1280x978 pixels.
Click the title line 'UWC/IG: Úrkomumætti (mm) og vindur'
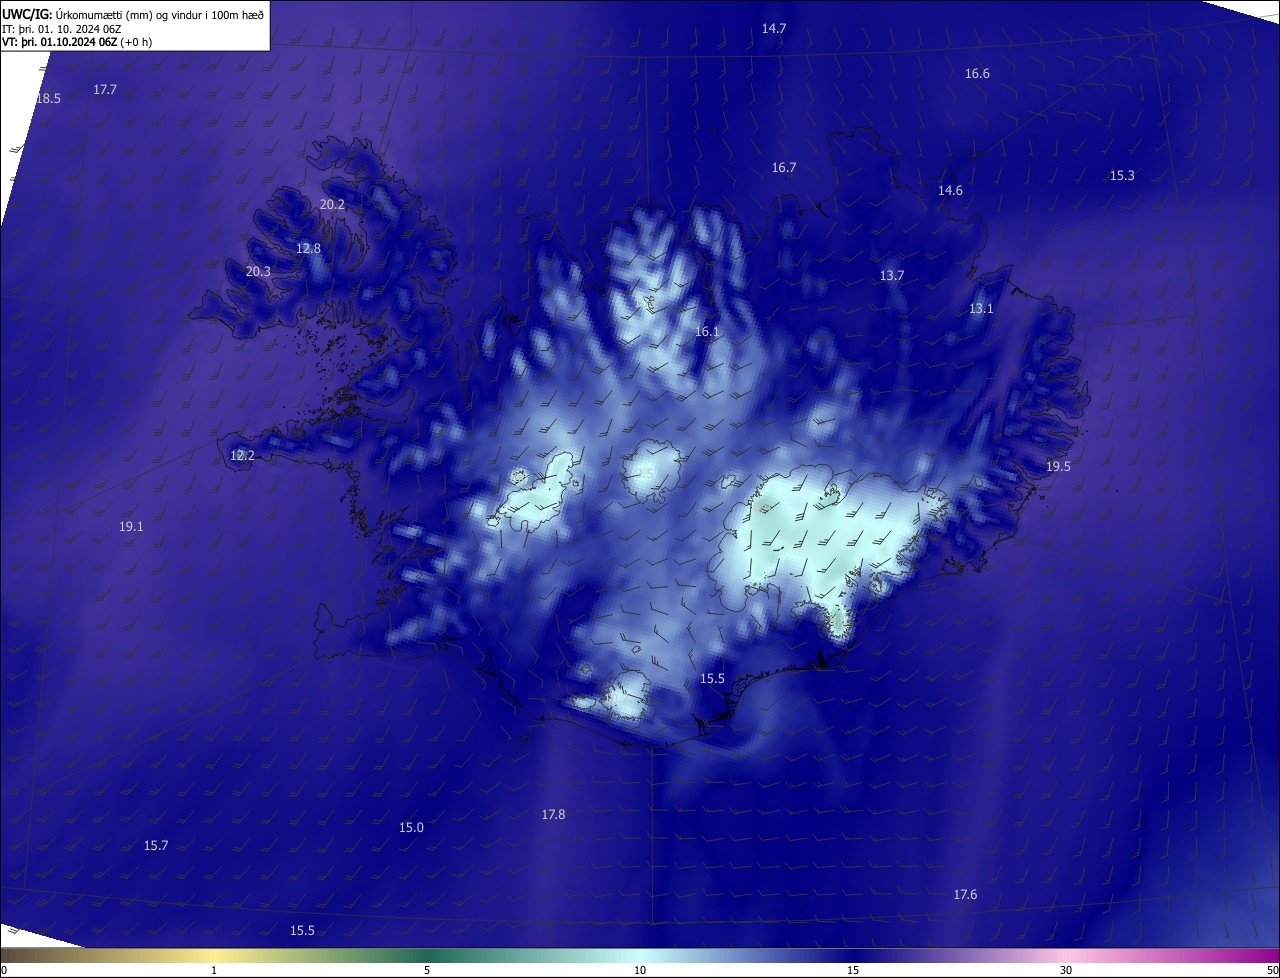[133, 13]
